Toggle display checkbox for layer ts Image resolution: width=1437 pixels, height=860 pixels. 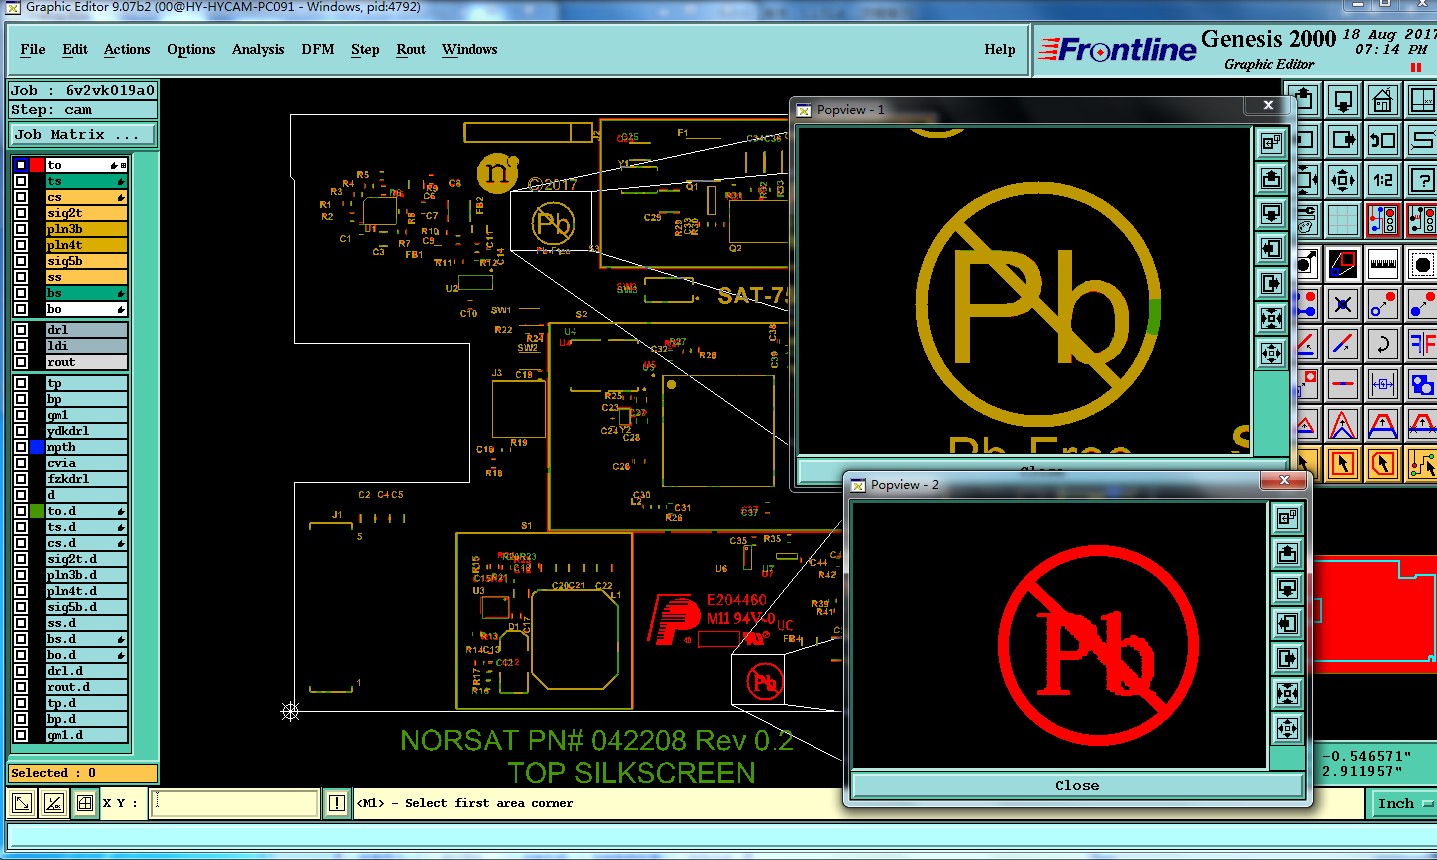[x=21, y=181]
